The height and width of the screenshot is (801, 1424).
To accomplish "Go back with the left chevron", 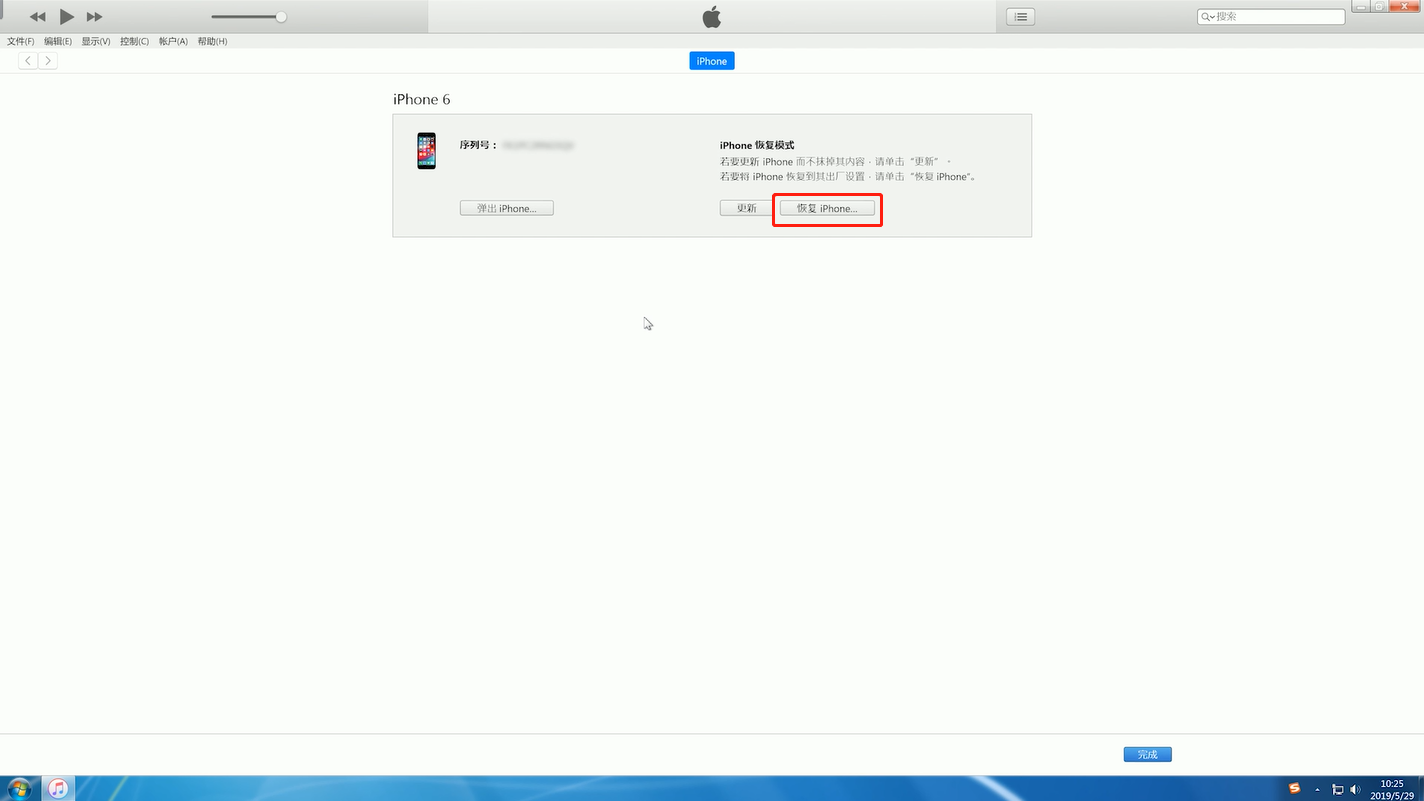I will (x=28, y=61).
